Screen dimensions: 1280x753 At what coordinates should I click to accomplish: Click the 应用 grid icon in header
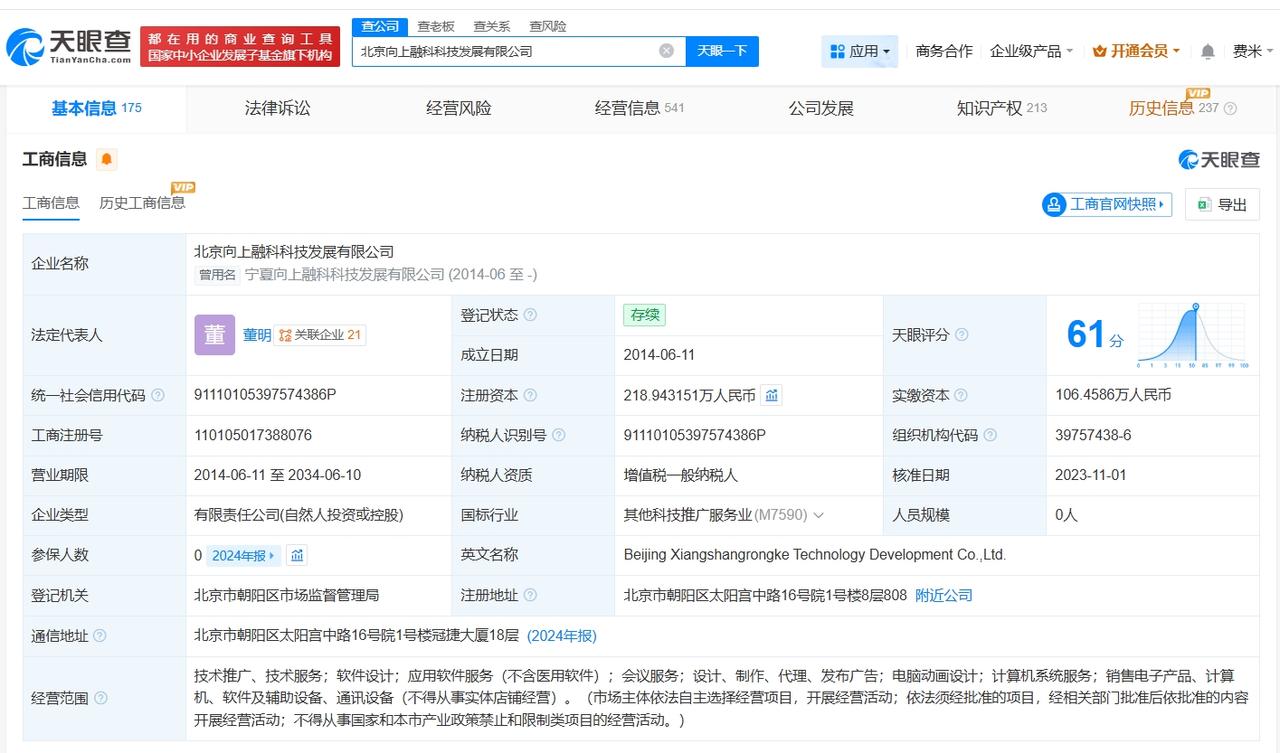(836, 51)
